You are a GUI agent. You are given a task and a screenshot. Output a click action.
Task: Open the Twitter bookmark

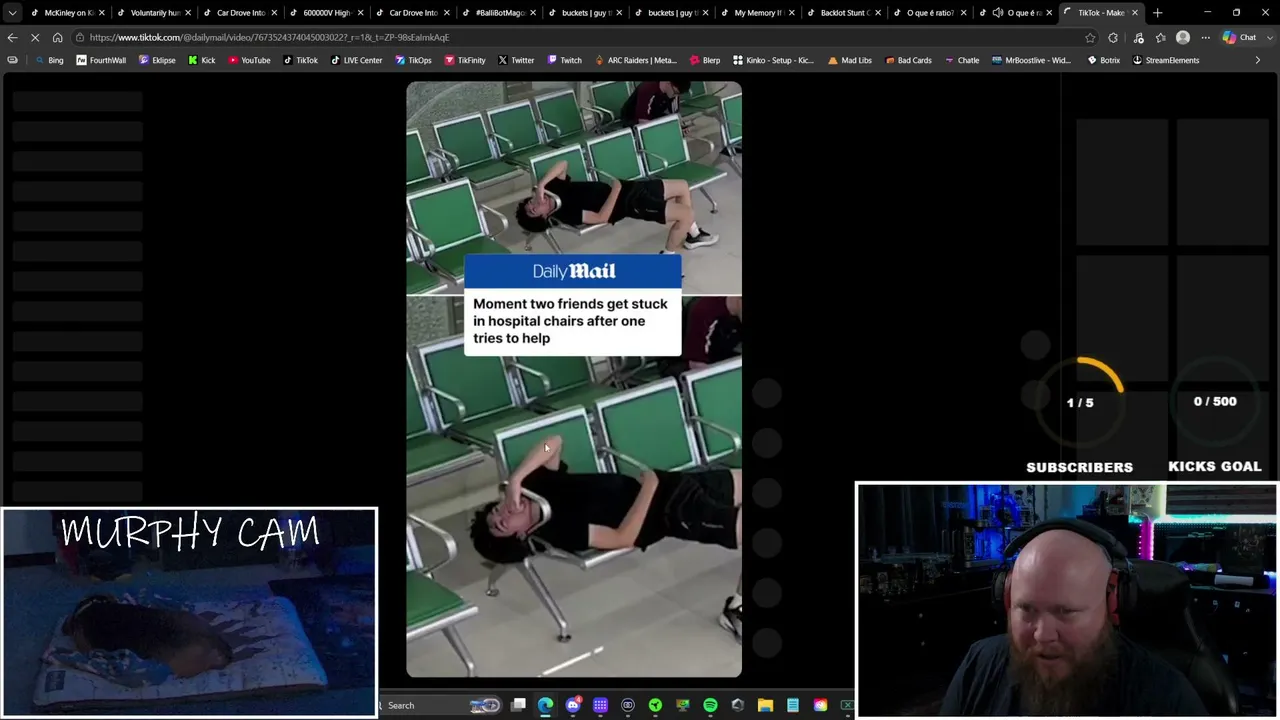(x=516, y=60)
